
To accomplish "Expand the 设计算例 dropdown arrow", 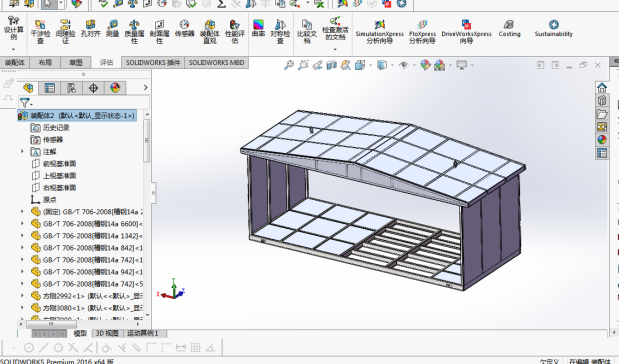I will [x=13, y=49].
